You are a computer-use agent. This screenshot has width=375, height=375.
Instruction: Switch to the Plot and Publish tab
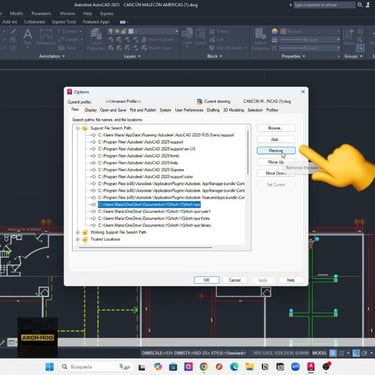[143, 110]
